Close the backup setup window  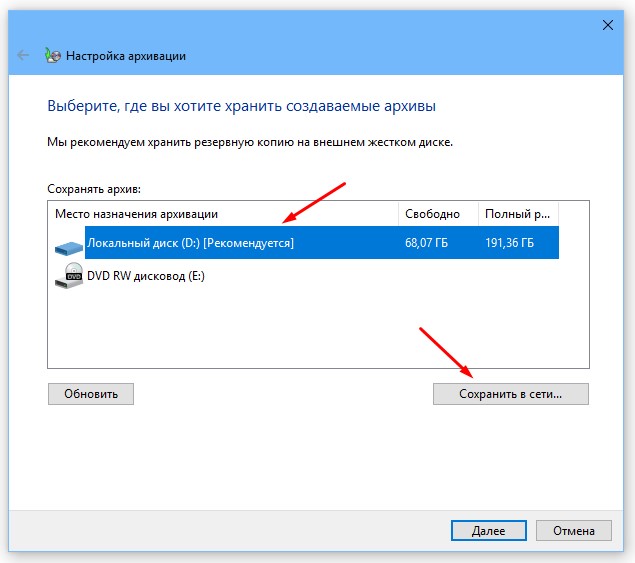[x=607, y=22]
